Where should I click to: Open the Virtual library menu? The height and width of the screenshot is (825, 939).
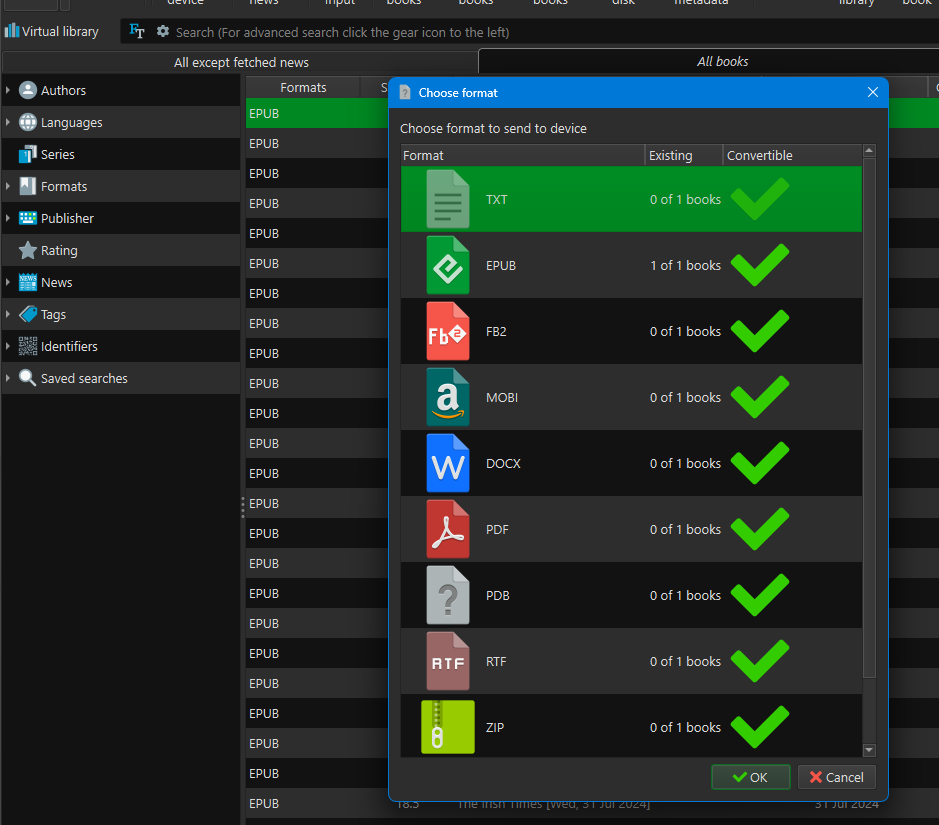tap(52, 31)
